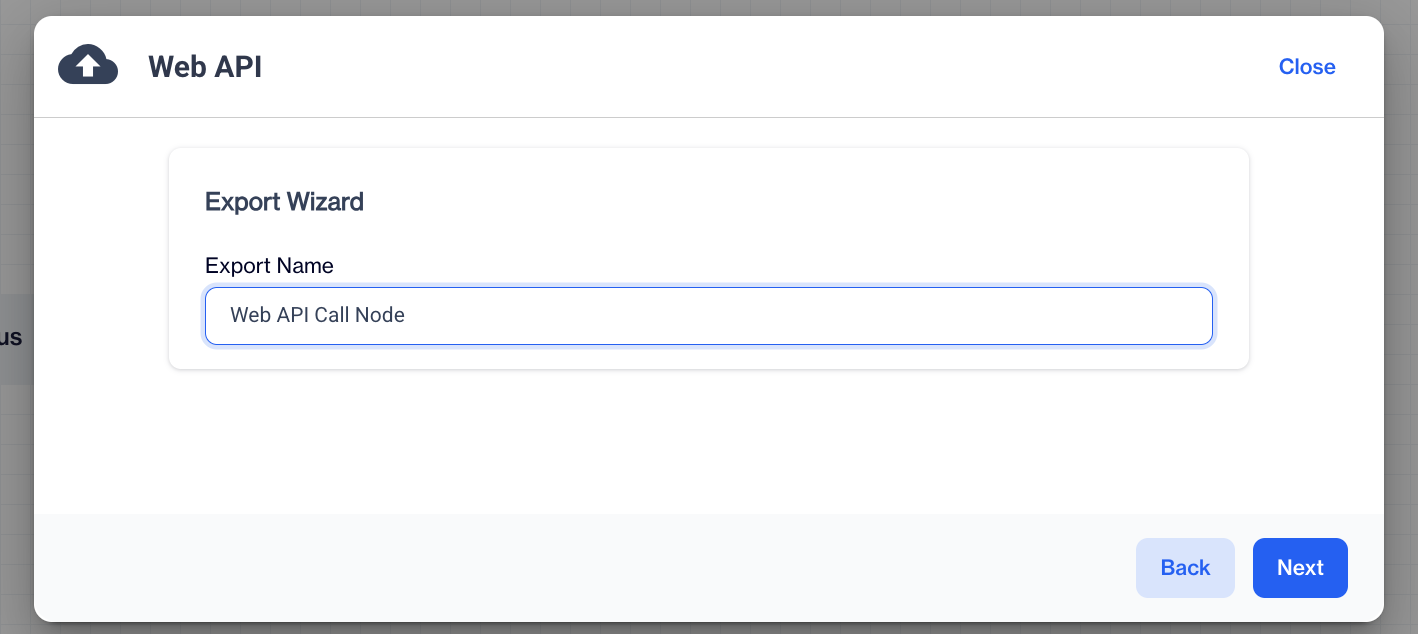Viewport: 1418px width, 634px height.
Task: Click the "Export Wizard" heading
Action: coord(284,202)
